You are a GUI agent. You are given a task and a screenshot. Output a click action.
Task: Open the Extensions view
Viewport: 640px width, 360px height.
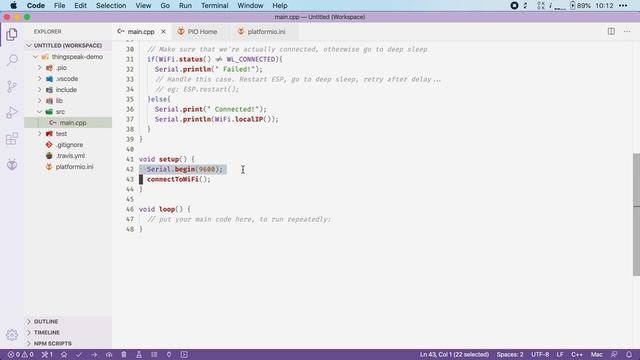(12, 139)
